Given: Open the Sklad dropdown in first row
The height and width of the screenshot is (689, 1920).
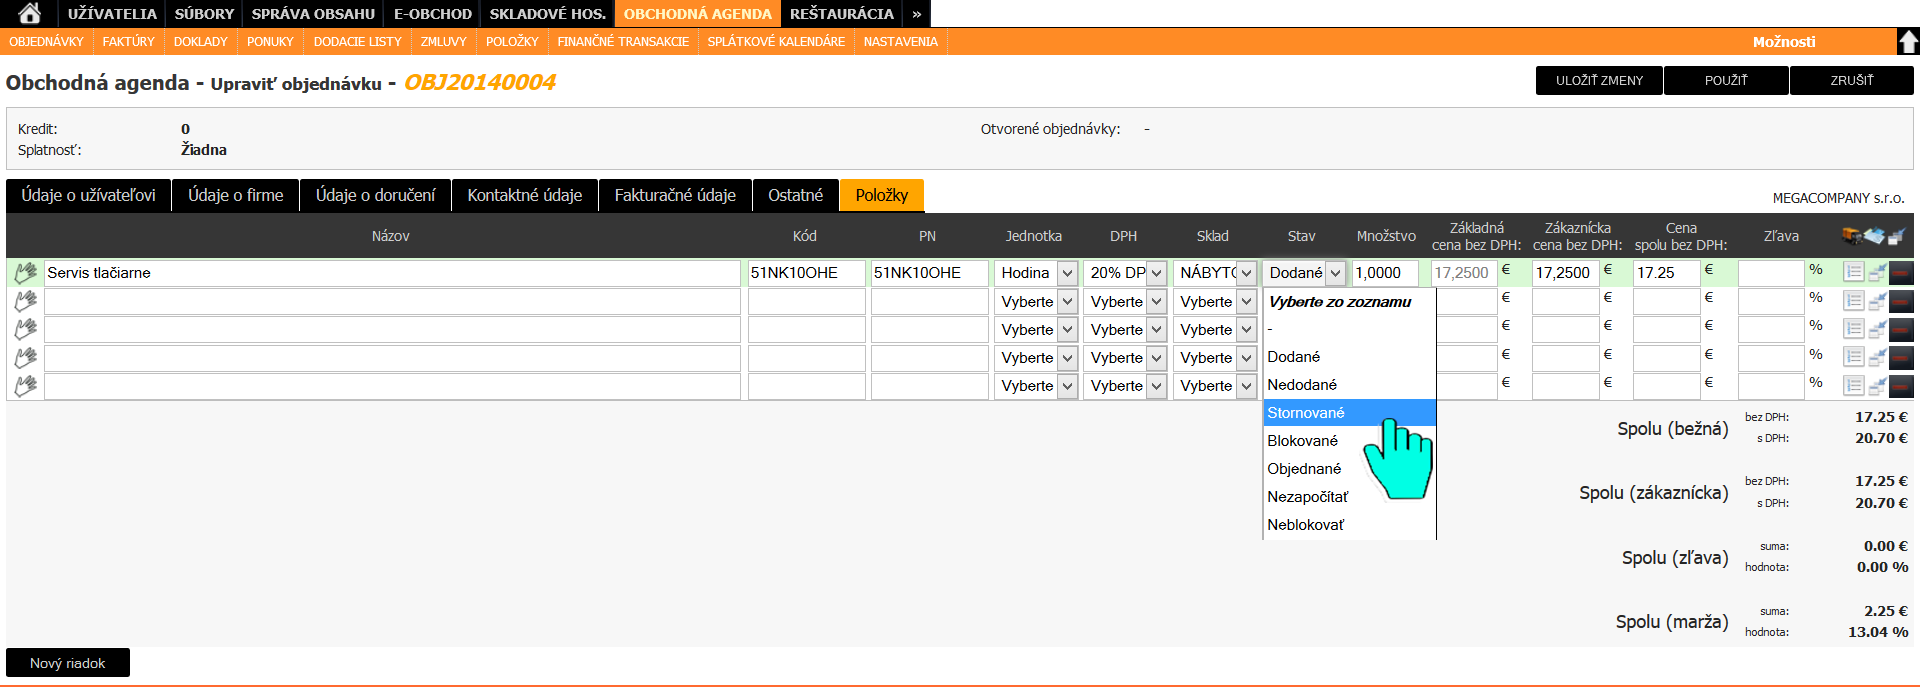Looking at the screenshot, I should pos(1215,273).
